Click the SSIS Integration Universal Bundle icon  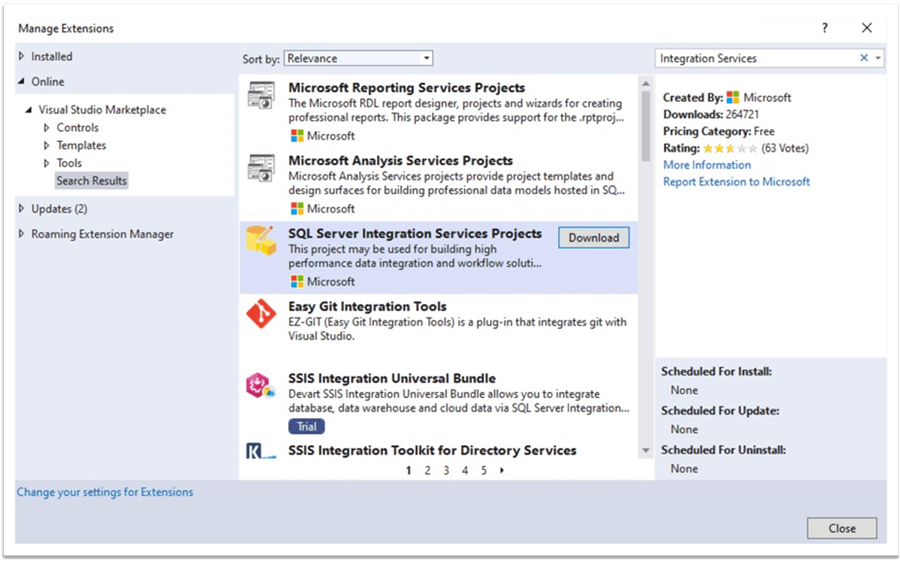261,386
